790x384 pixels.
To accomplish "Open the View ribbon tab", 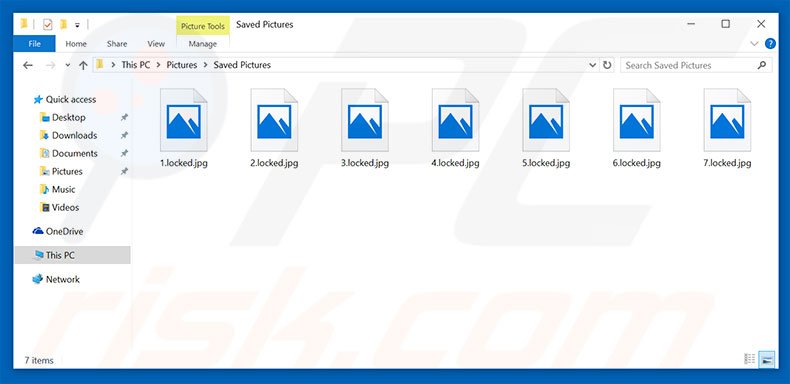I will coord(156,44).
